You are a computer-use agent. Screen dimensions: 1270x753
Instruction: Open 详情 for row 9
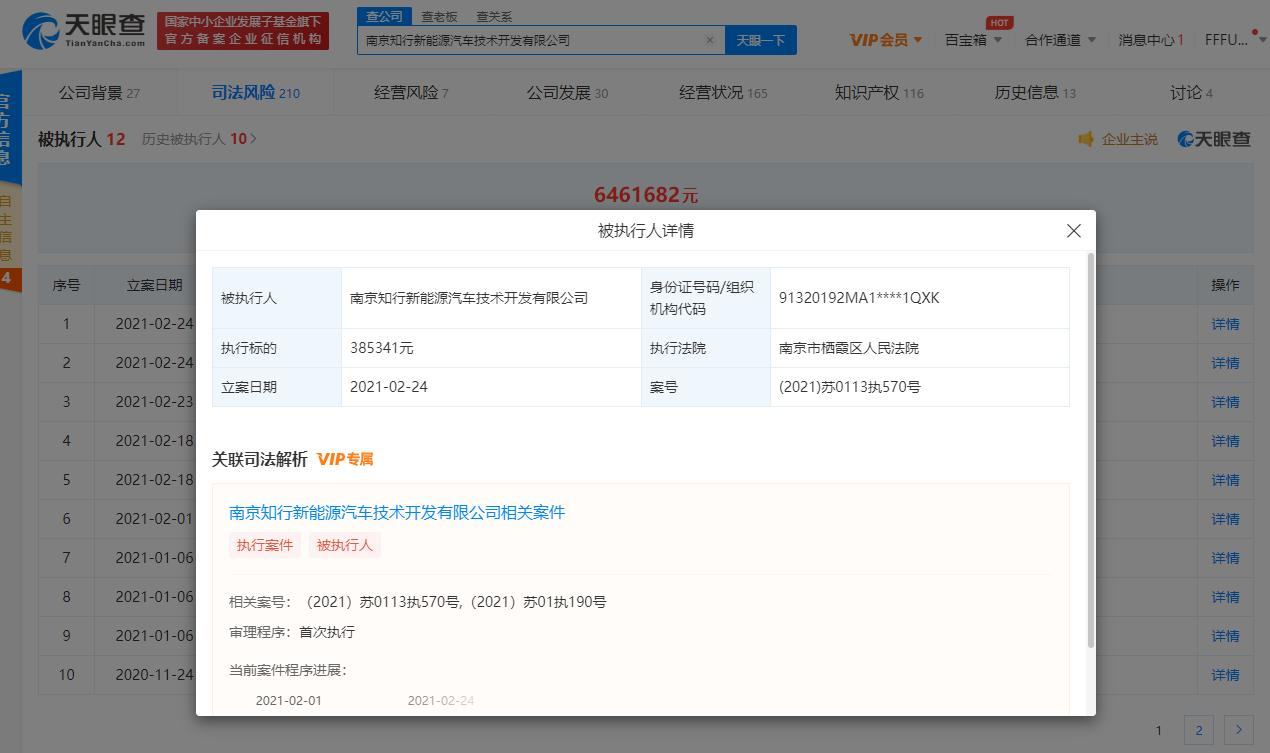(x=1225, y=636)
